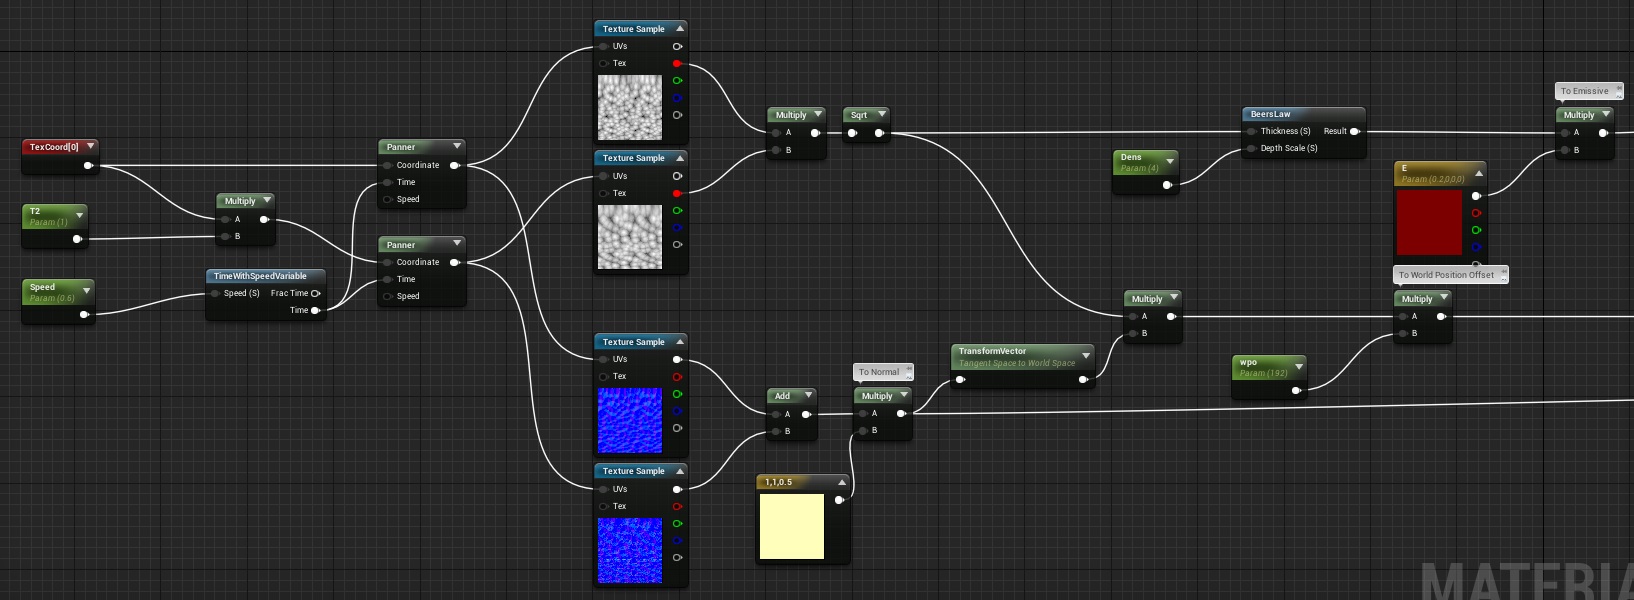Expand the Sqrt node arrow
Screen dimensions: 1634x600
pyautogui.click(x=881, y=114)
